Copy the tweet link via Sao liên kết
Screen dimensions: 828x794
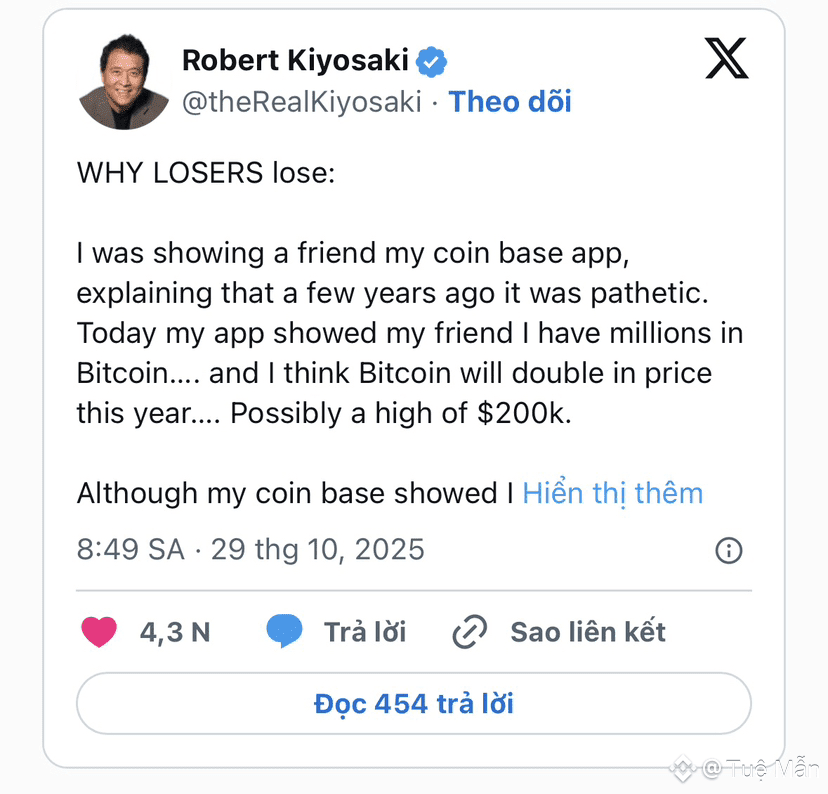pos(588,632)
